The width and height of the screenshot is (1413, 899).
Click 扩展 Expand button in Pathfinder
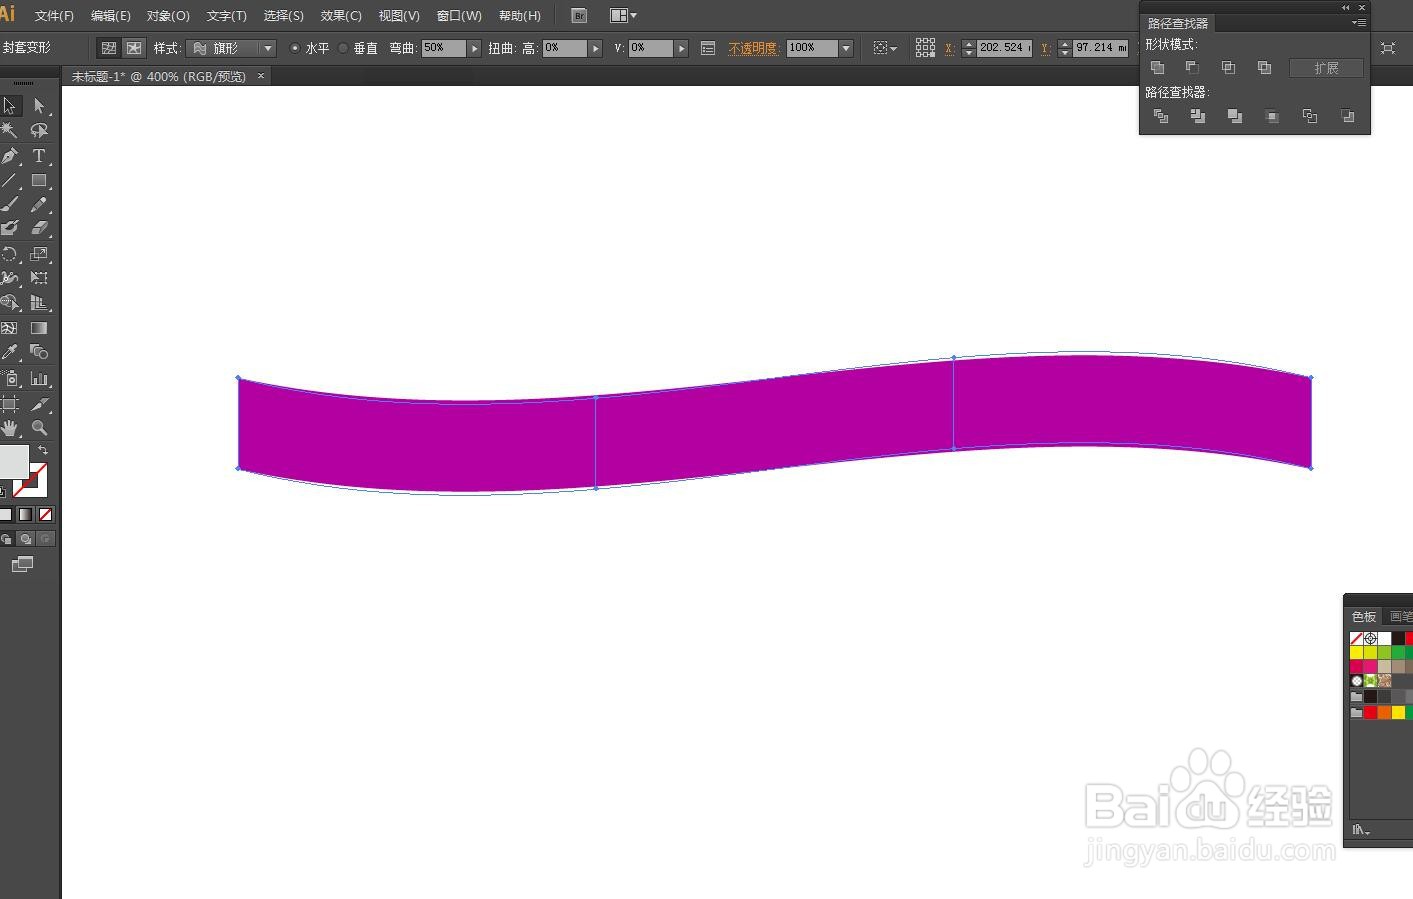pos(1326,68)
